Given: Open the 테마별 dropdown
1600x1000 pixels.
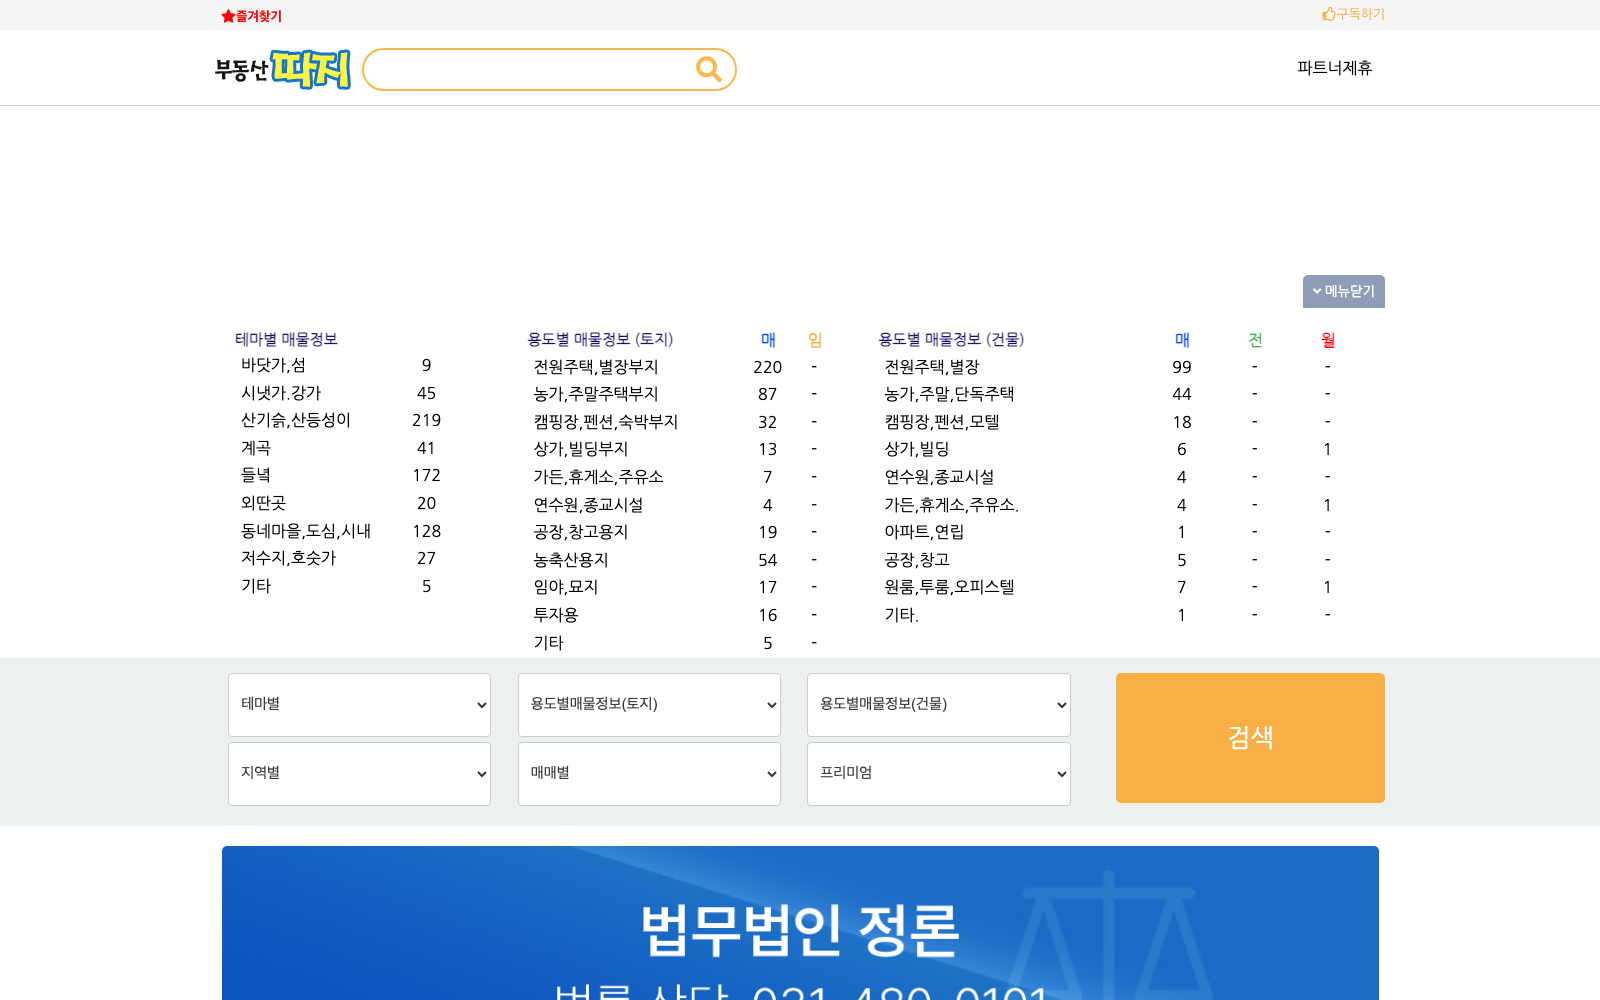Looking at the screenshot, I should [359, 705].
